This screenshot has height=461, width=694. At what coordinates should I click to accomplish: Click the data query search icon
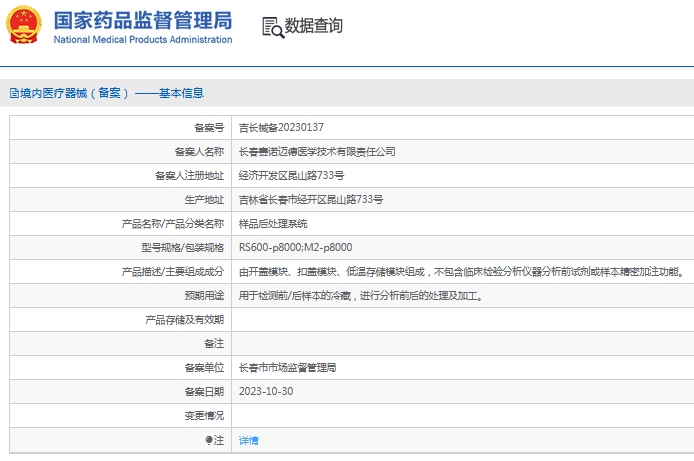(273, 27)
